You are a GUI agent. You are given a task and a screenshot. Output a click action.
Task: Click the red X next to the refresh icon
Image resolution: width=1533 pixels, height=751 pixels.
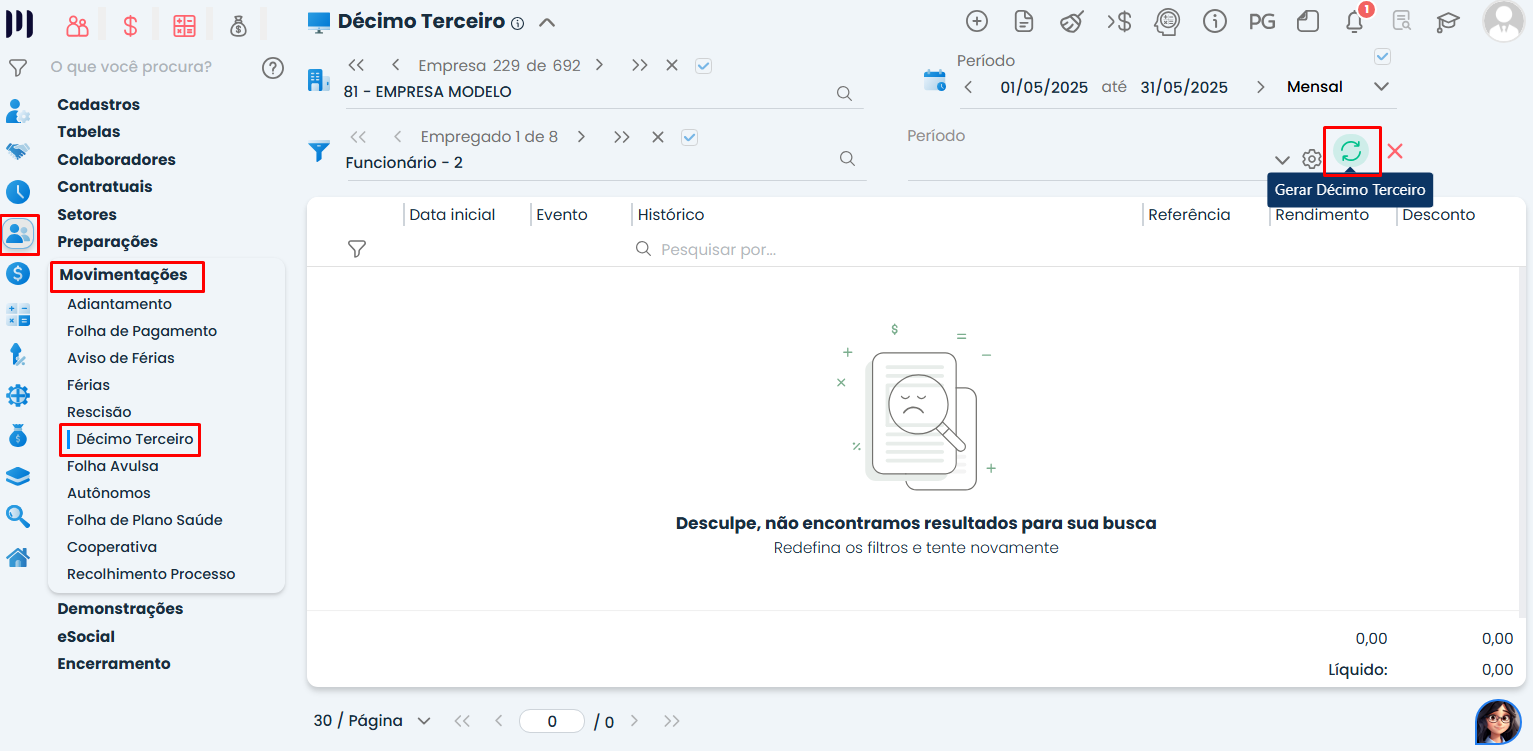click(x=1395, y=151)
